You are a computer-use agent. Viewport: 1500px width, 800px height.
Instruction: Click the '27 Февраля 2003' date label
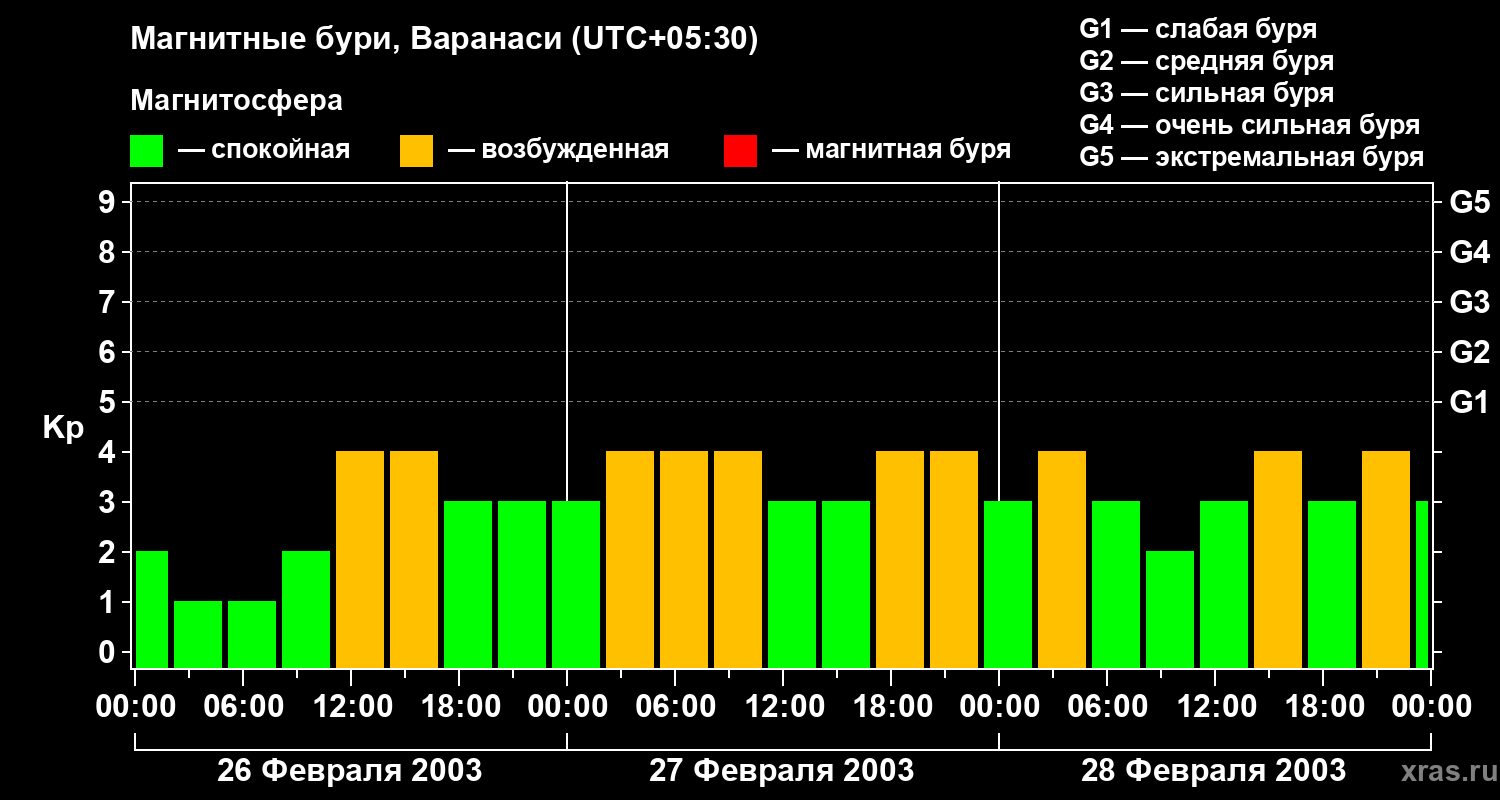coord(782,771)
